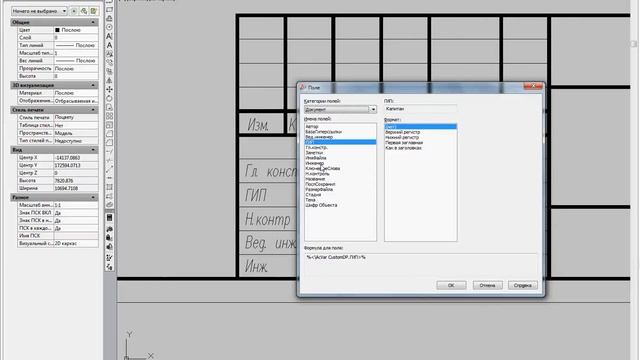Choose 'Первая заглавная' format
The width and height of the screenshot is (640, 360).
point(404,143)
